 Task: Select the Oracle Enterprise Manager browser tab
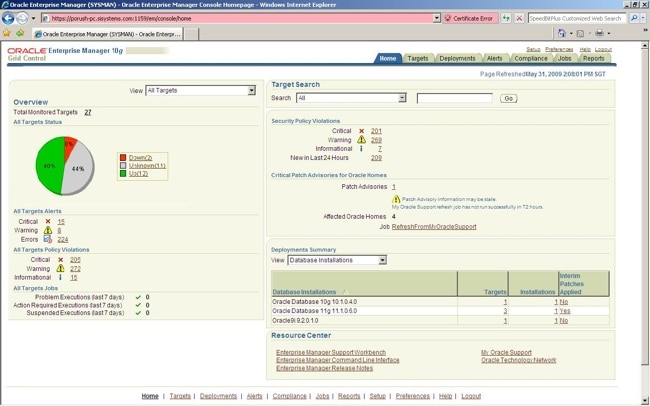[x=107, y=34]
